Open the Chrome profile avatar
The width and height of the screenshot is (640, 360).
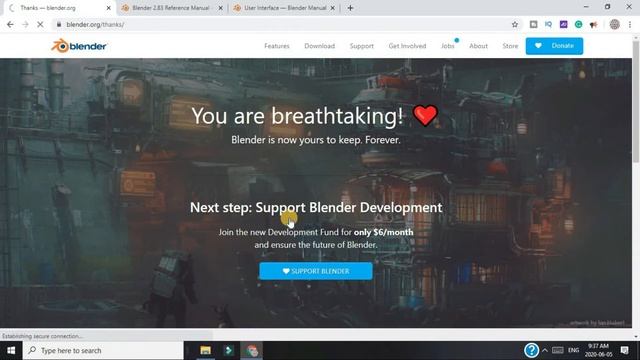pos(615,24)
